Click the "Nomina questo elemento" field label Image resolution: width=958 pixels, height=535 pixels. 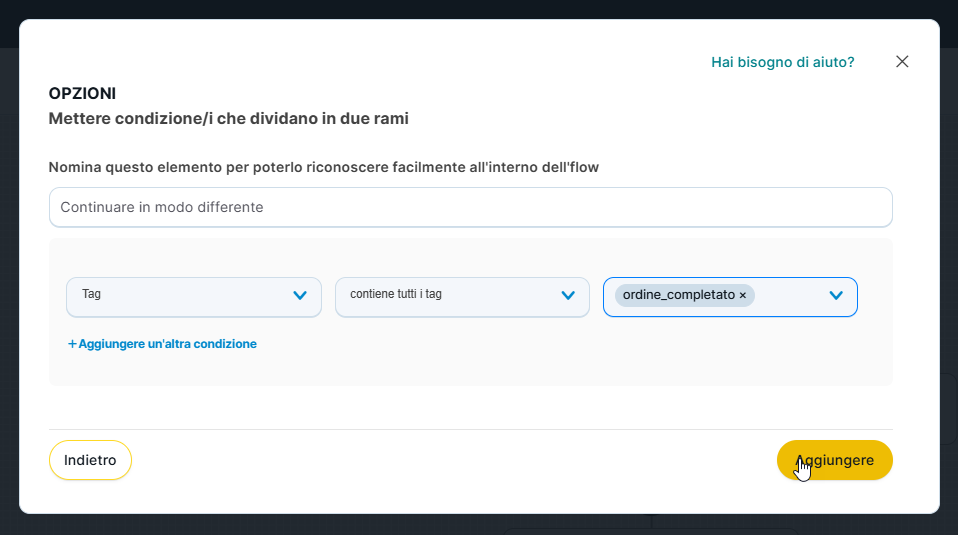coord(323,167)
